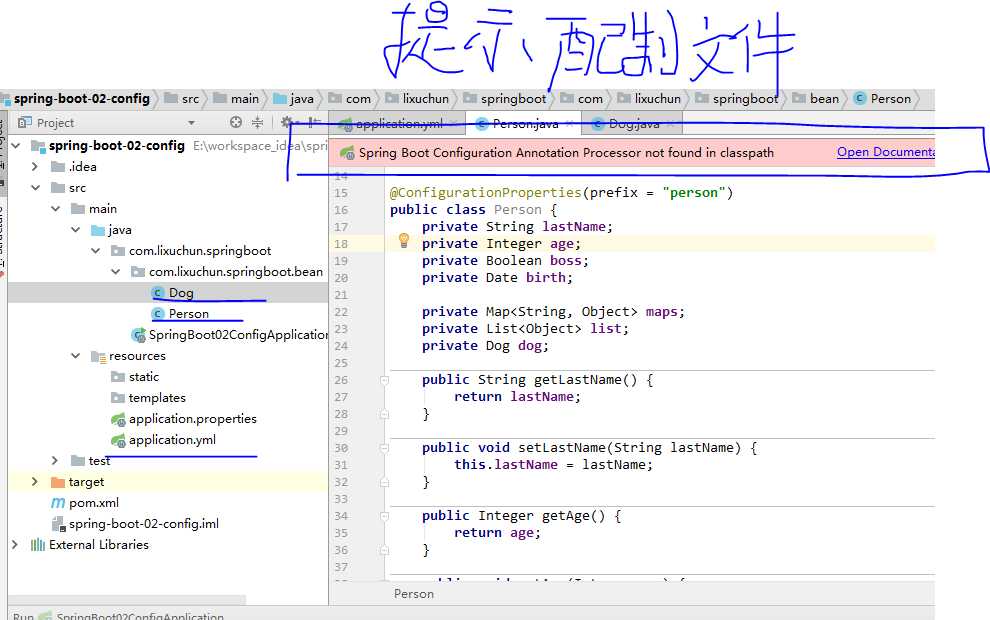Click the Hide Project panel icon
The width and height of the screenshot is (990, 620).
pos(314,122)
